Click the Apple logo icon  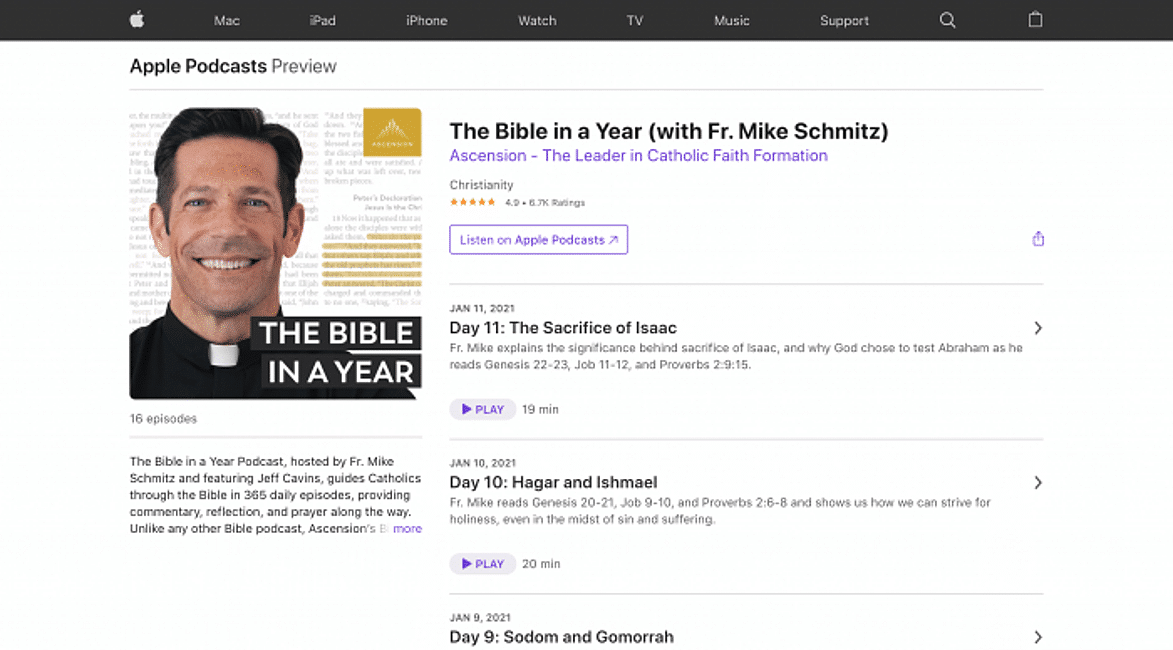click(x=137, y=20)
